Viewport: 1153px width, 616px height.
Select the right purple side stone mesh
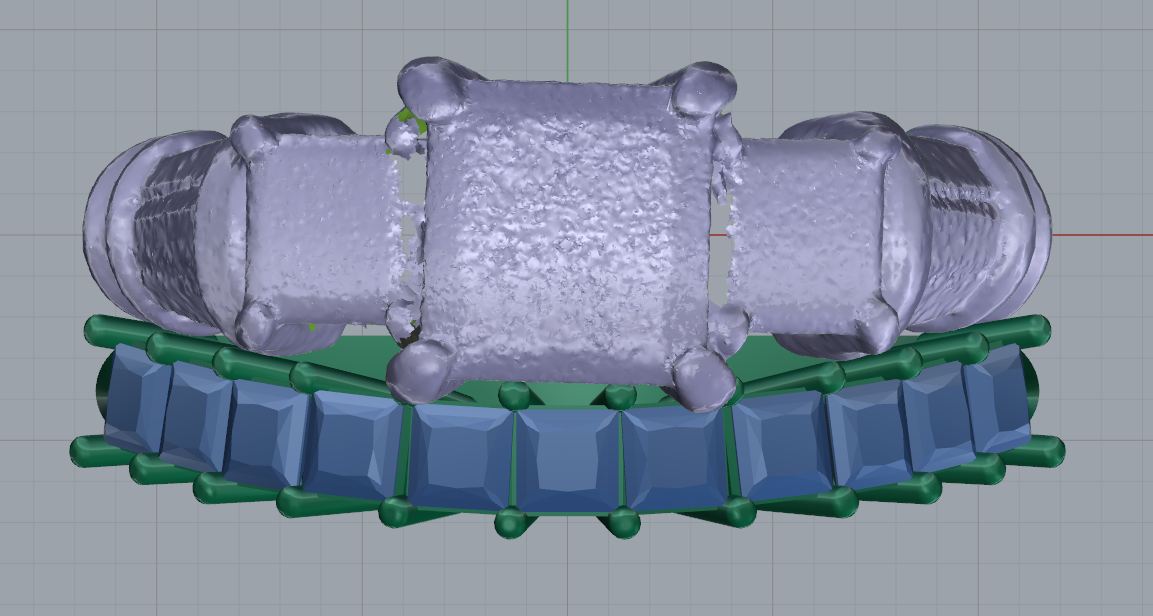pos(805,235)
